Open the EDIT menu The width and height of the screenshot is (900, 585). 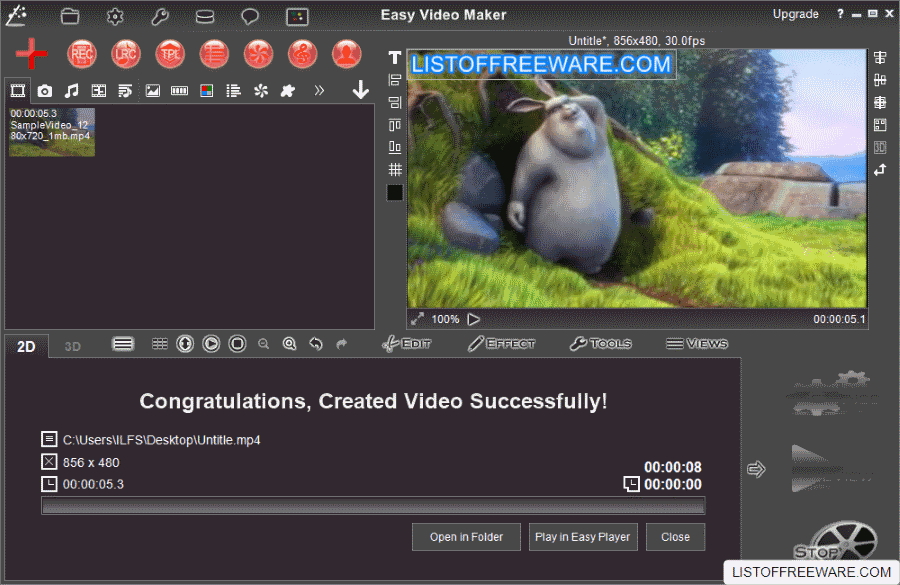coord(407,344)
